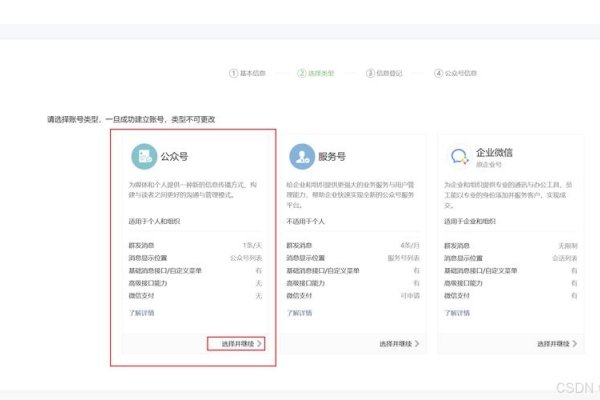Click 微信支付 label in 企业微信 card
Image resolution: width=600 pixels, height=400 pixels.
(x=457, y=296)
